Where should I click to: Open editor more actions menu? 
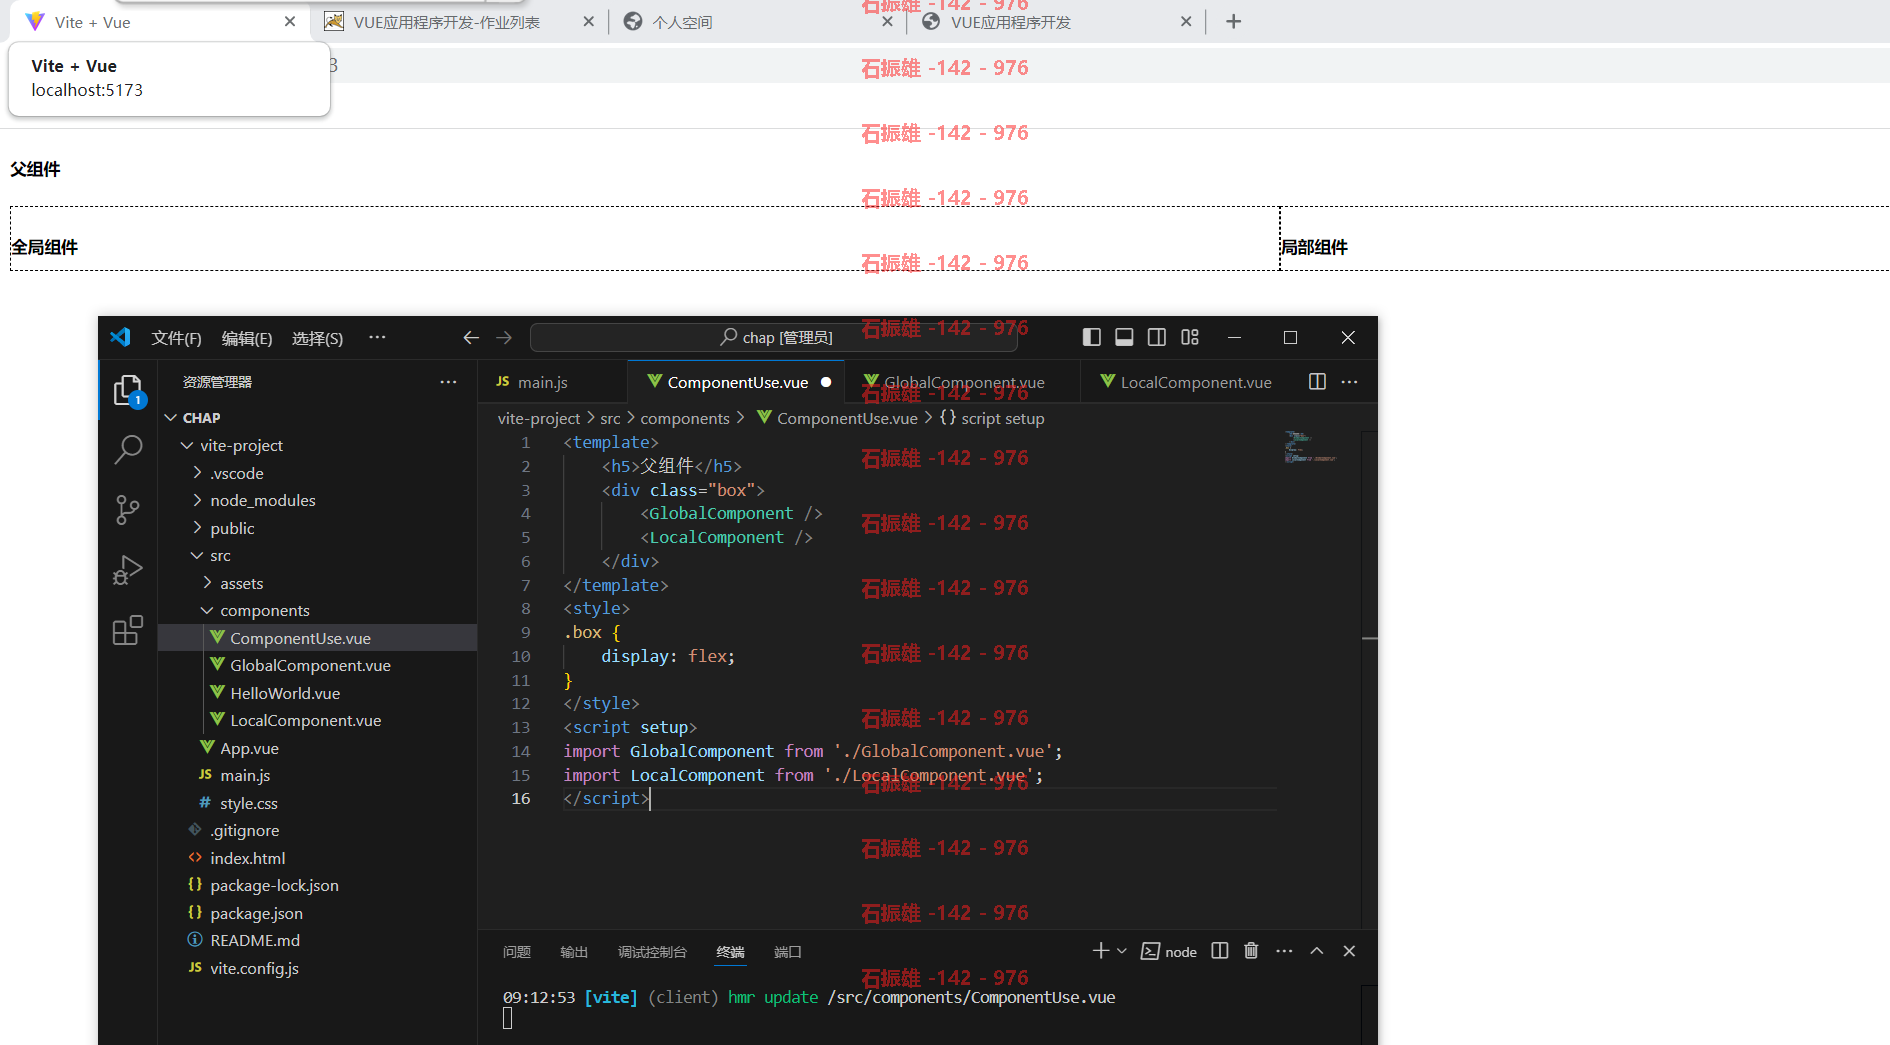pos(1349,382)
